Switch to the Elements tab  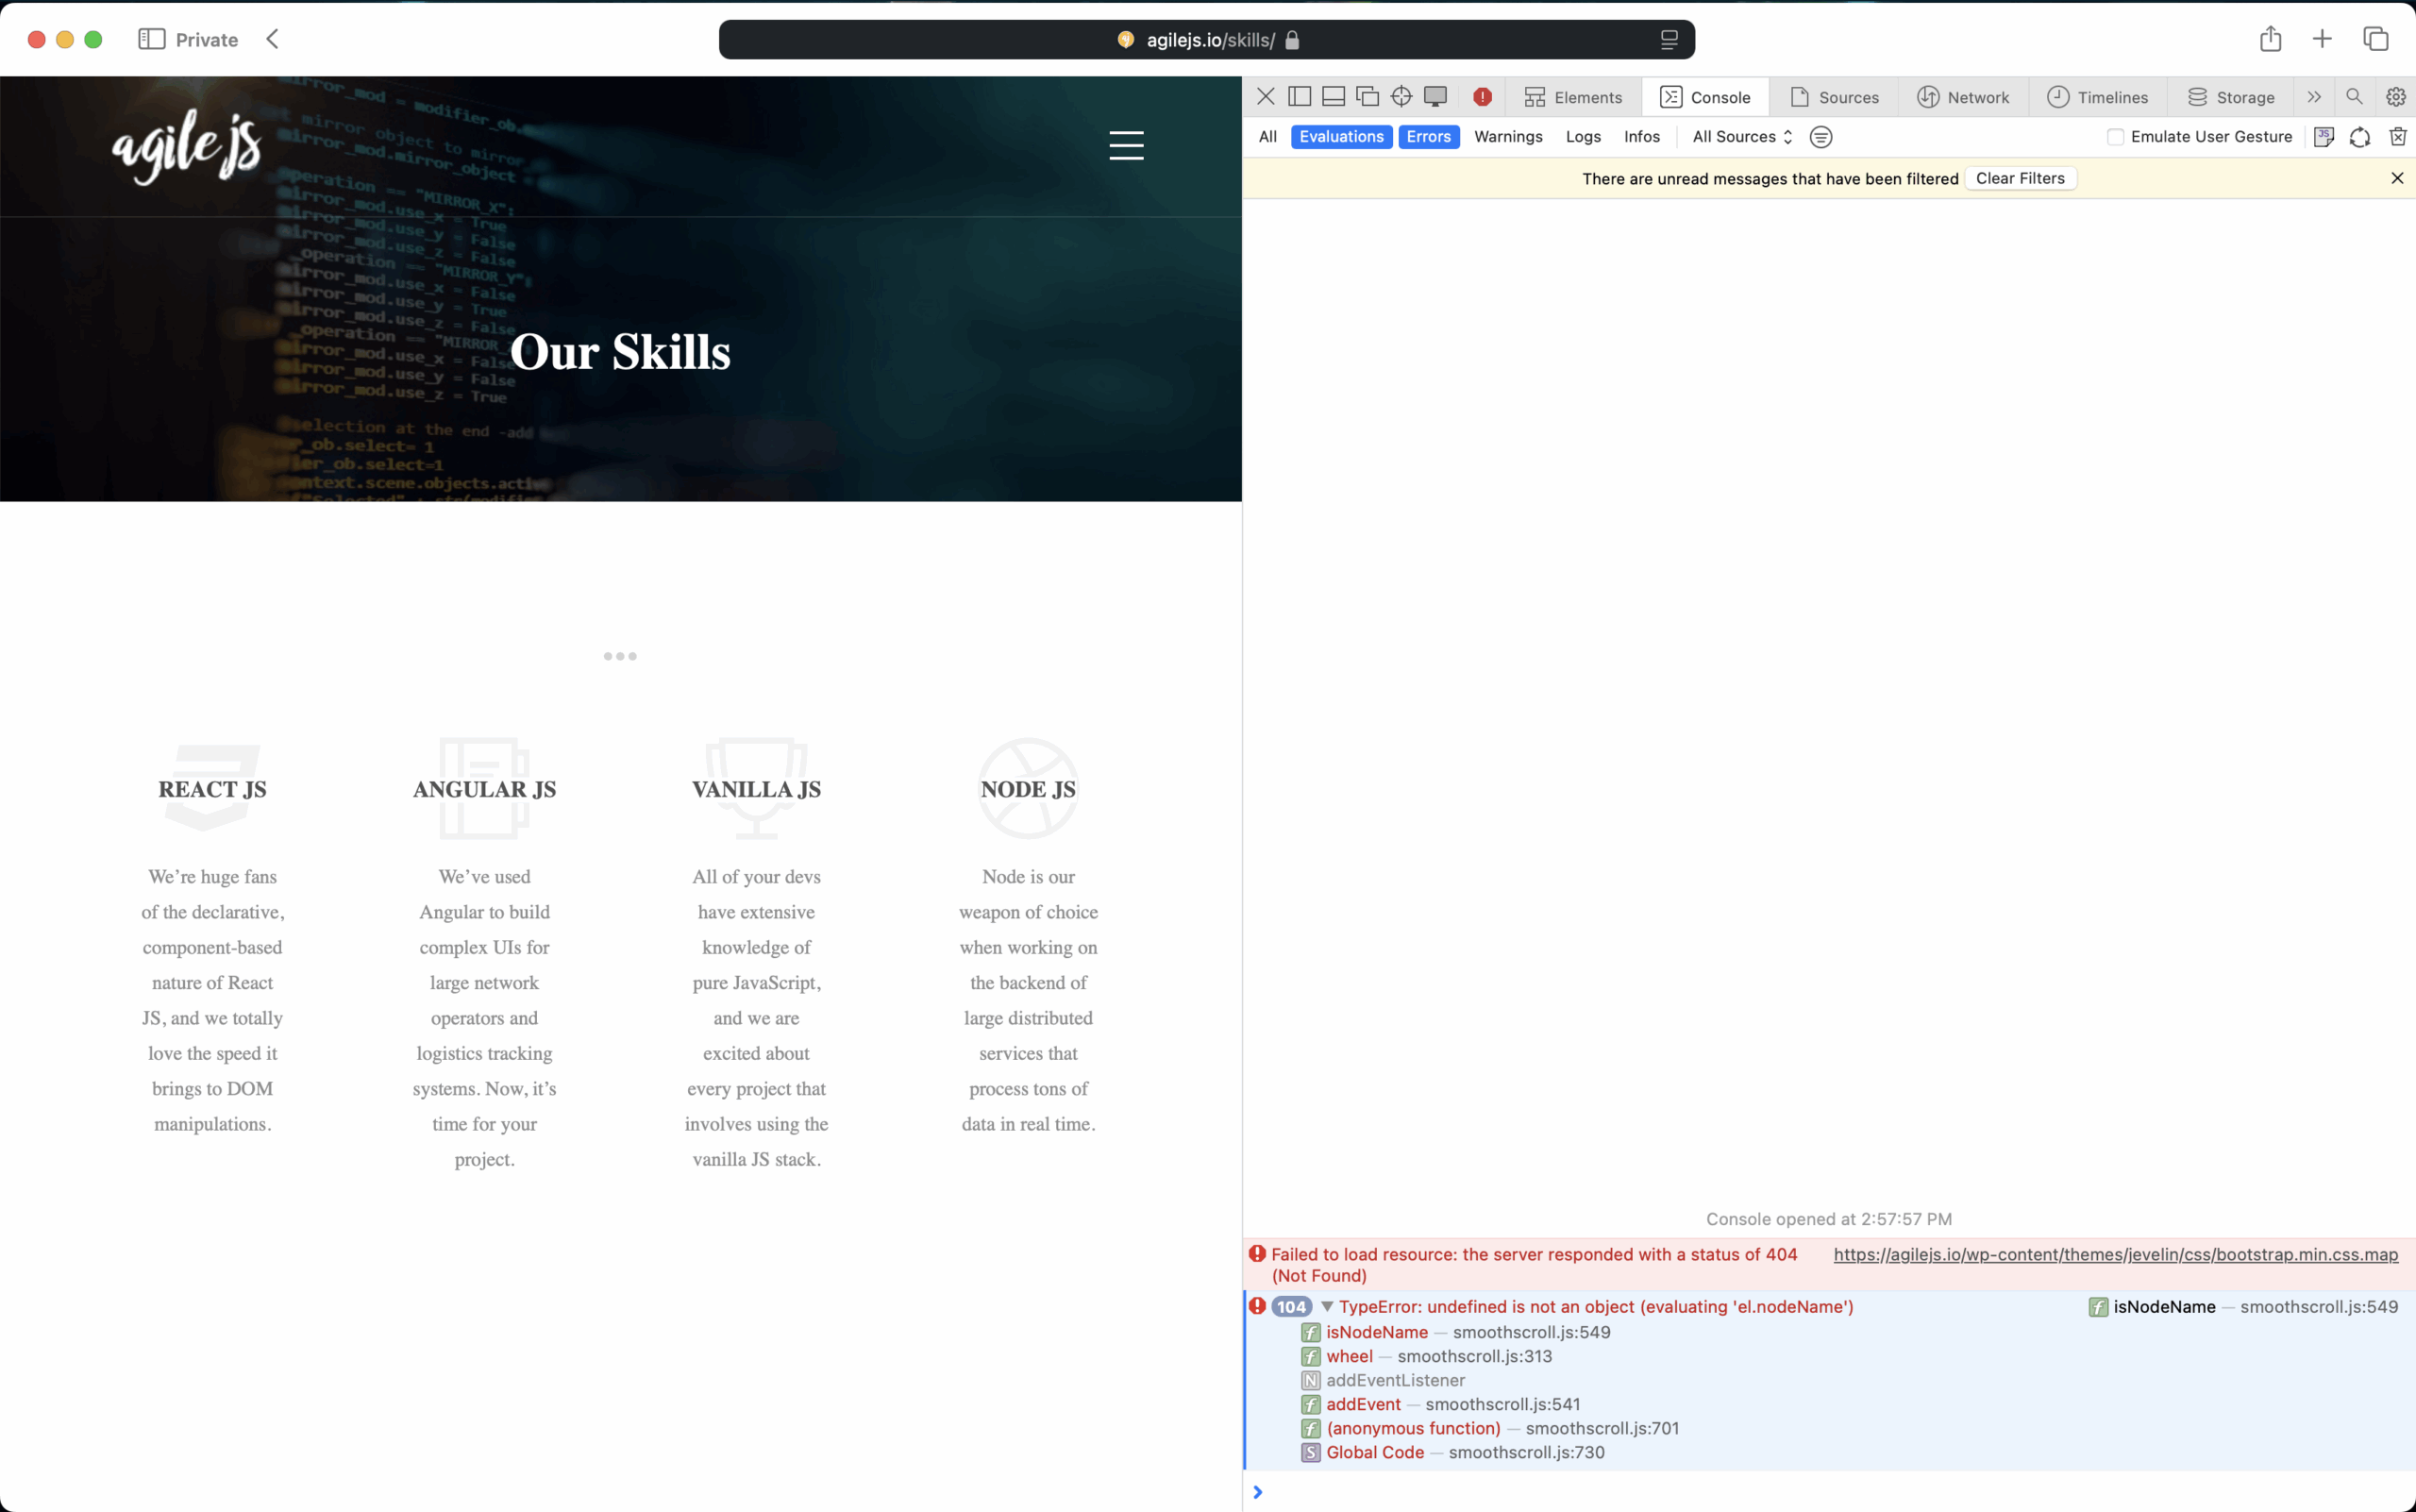(x=1573, y=97)
